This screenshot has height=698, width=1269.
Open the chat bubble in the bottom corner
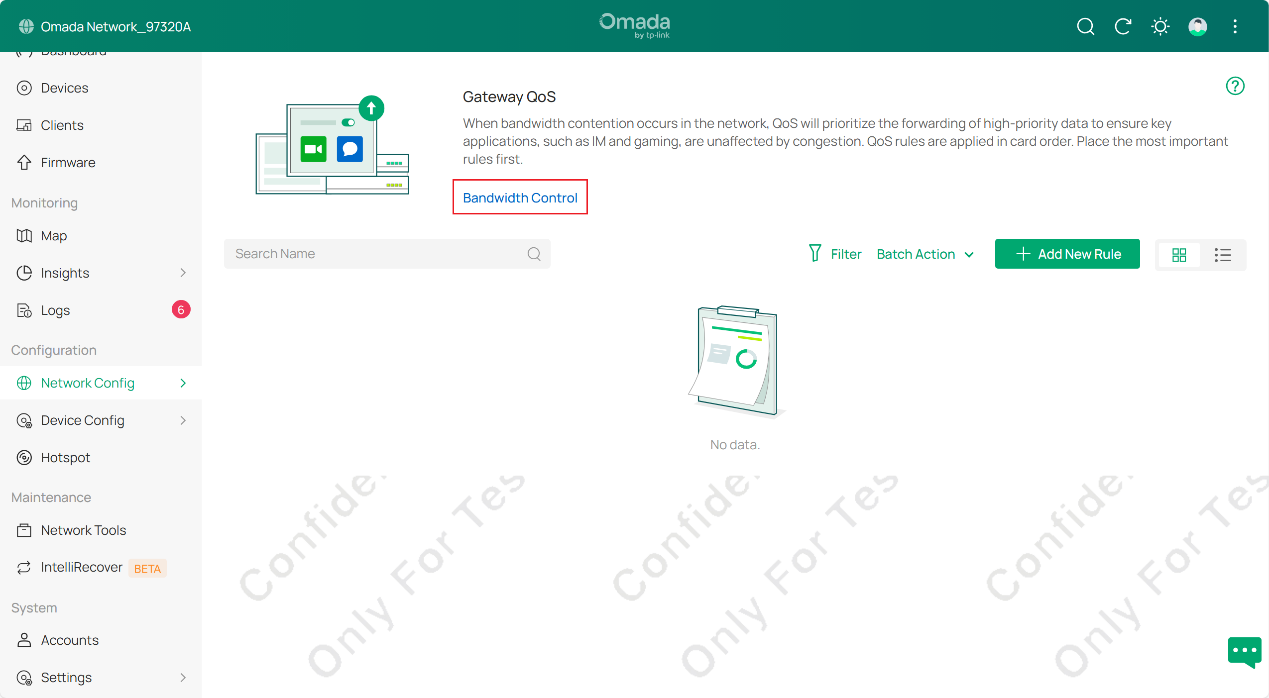click(1244, 652)
